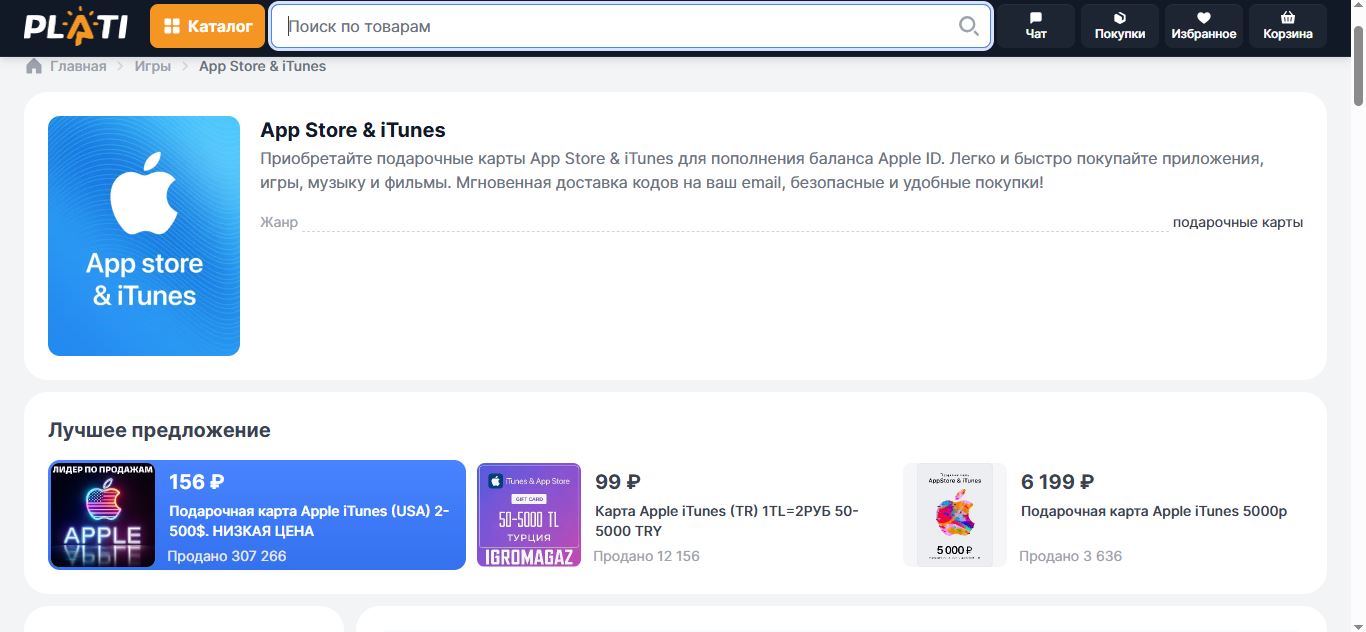Open the Каталог menu button

pos(208,26)
